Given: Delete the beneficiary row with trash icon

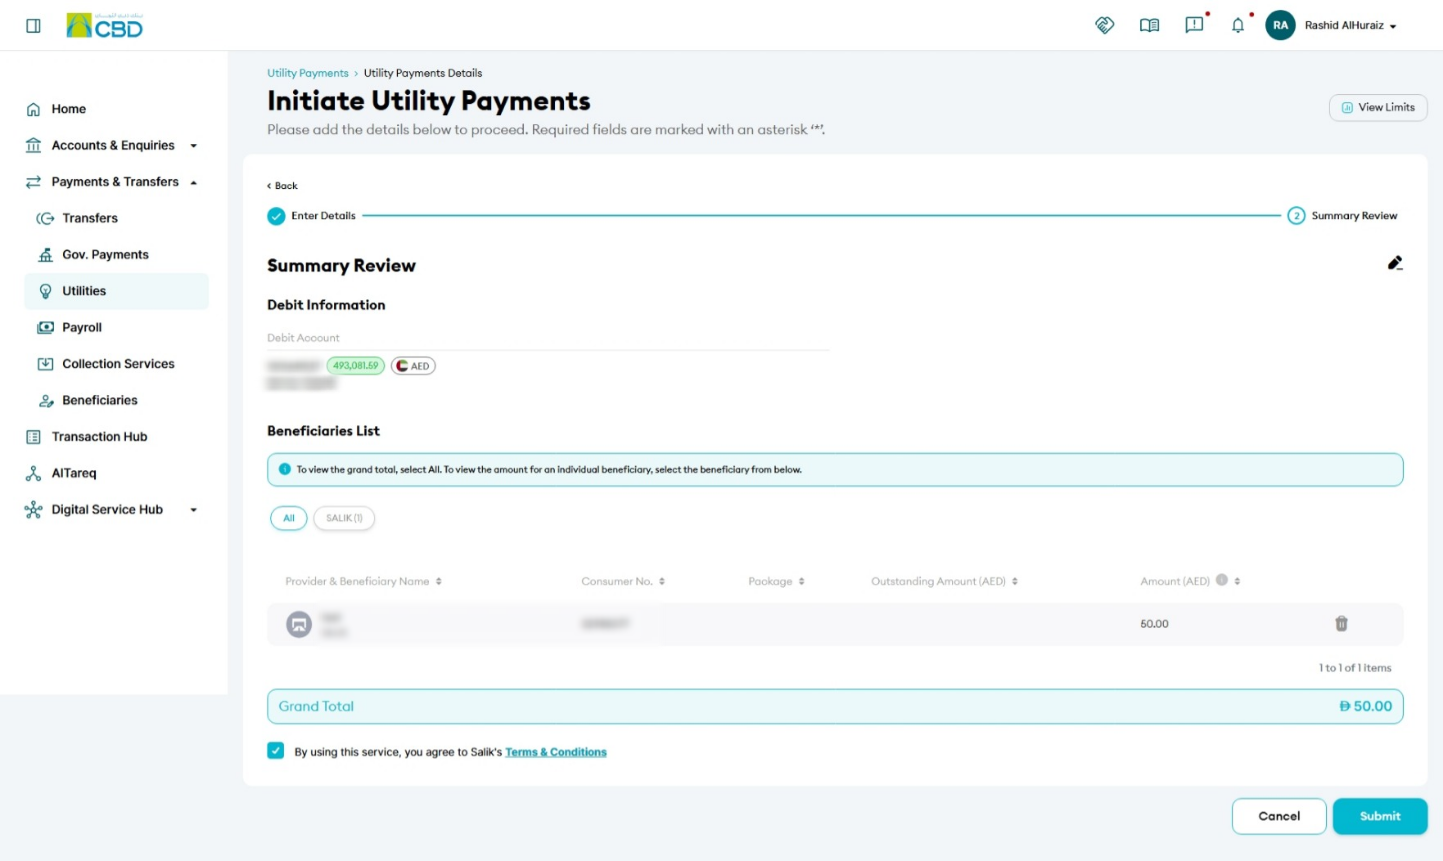Looking at the screenshot, I should [1341, 624].
